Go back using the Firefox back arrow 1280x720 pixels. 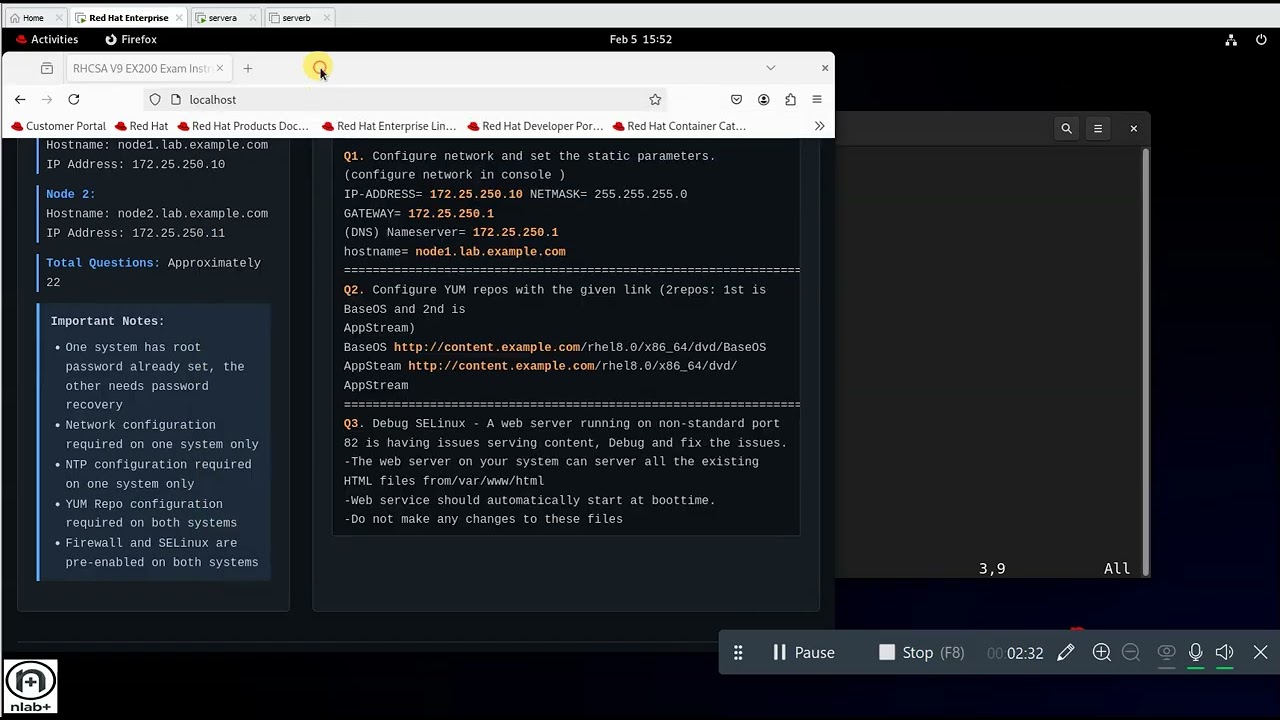[20, 99]
